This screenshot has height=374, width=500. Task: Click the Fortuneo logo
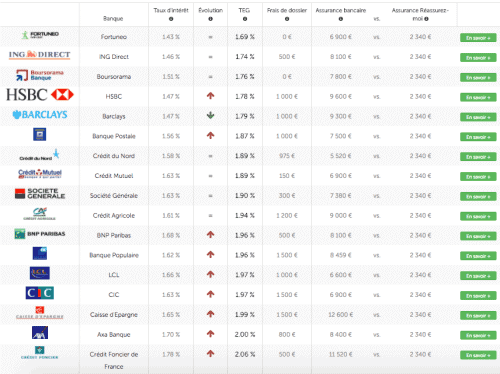40,35
